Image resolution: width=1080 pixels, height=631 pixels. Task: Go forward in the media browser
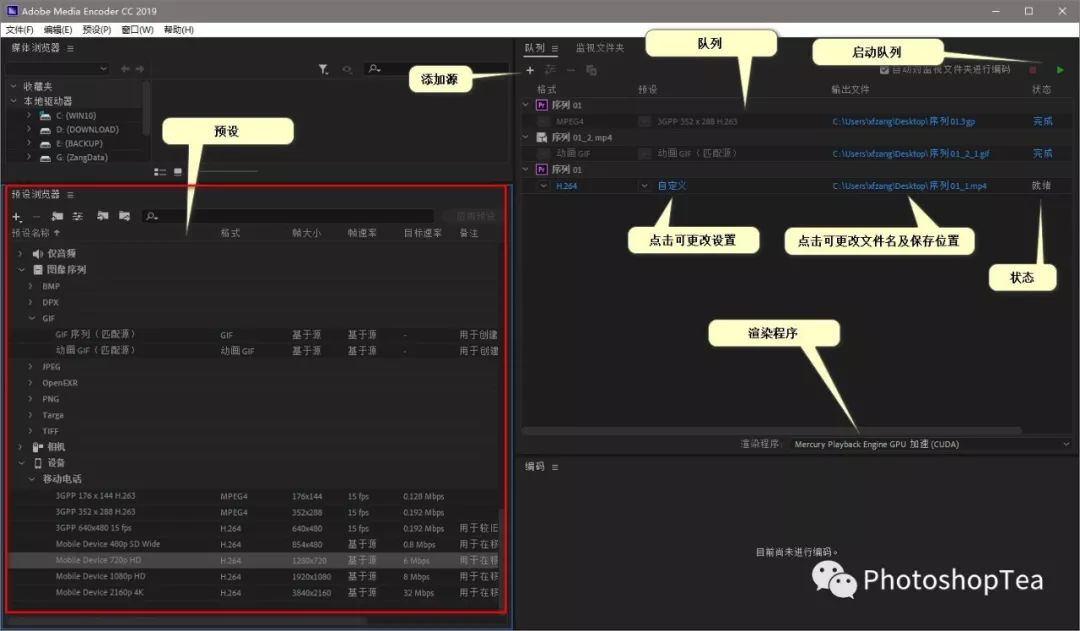[x=140, y=69]
